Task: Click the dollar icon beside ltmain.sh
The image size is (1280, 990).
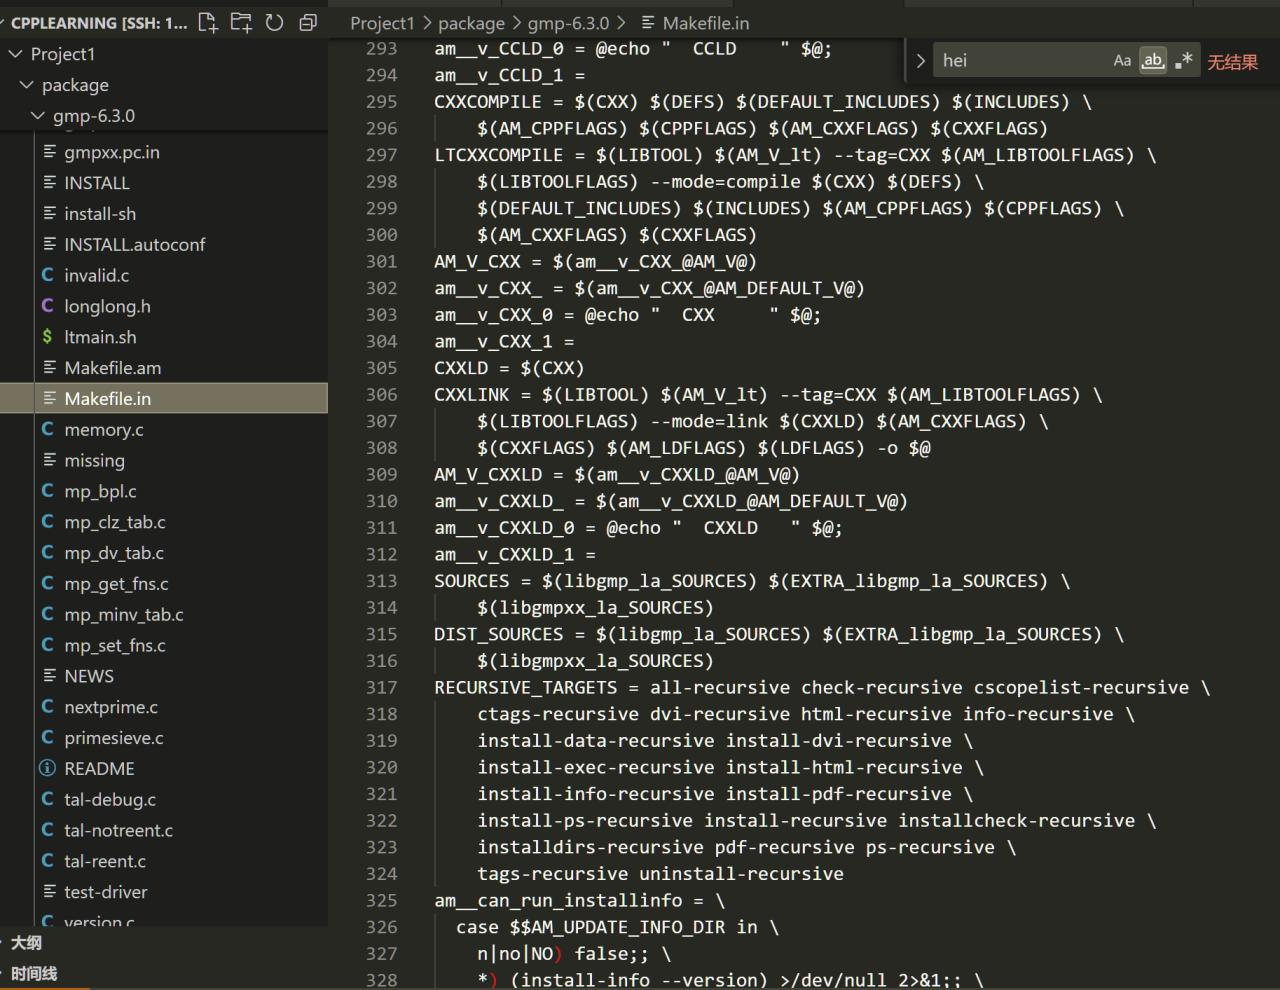Action: pos(47,337)
